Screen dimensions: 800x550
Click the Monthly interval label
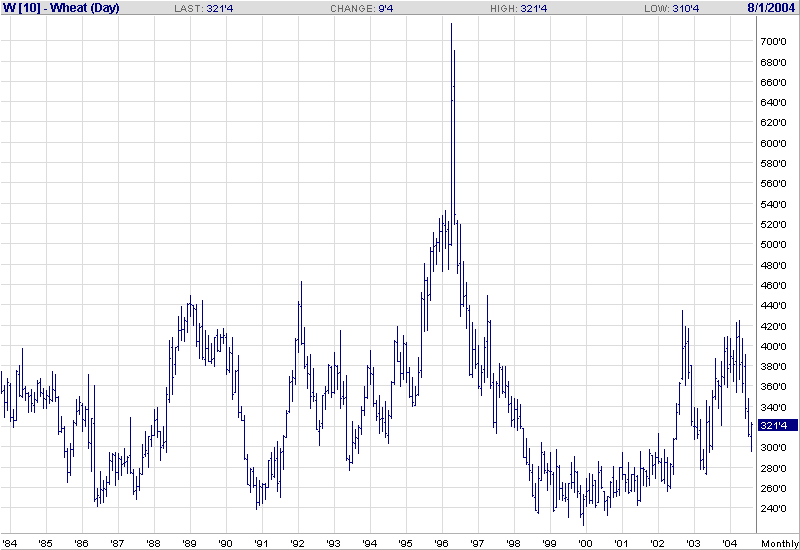(x=780, y=543)
